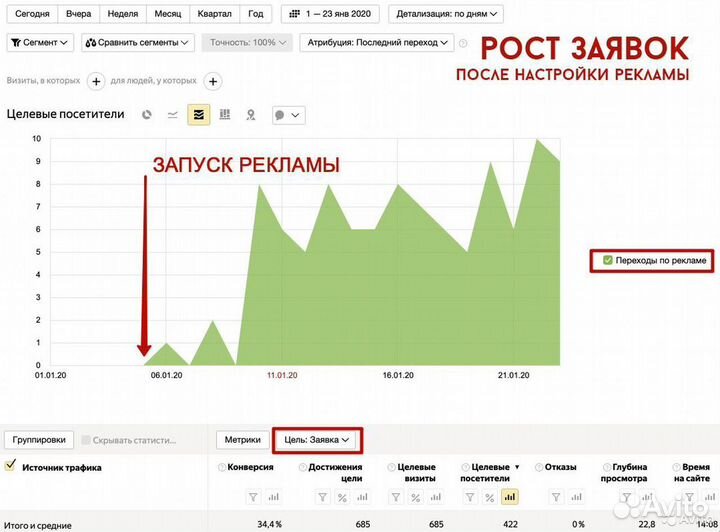Click axis date label 21.01.20

(513, 375)
